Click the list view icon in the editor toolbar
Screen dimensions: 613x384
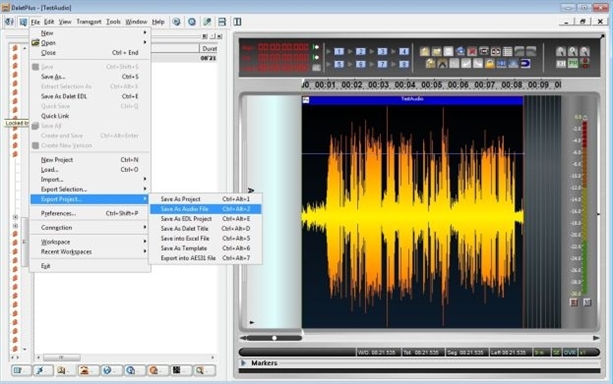(x=507, y=51)
